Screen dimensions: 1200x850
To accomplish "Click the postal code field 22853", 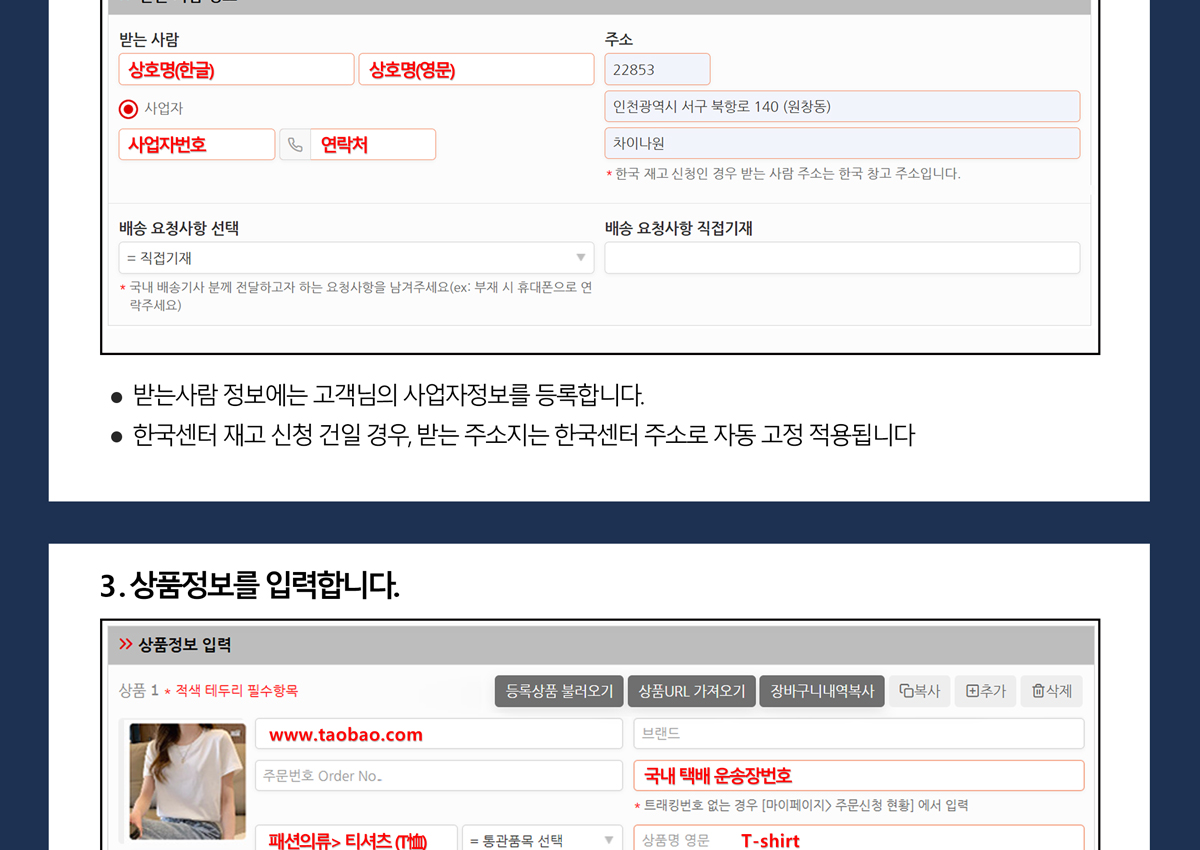I will 657,70.
